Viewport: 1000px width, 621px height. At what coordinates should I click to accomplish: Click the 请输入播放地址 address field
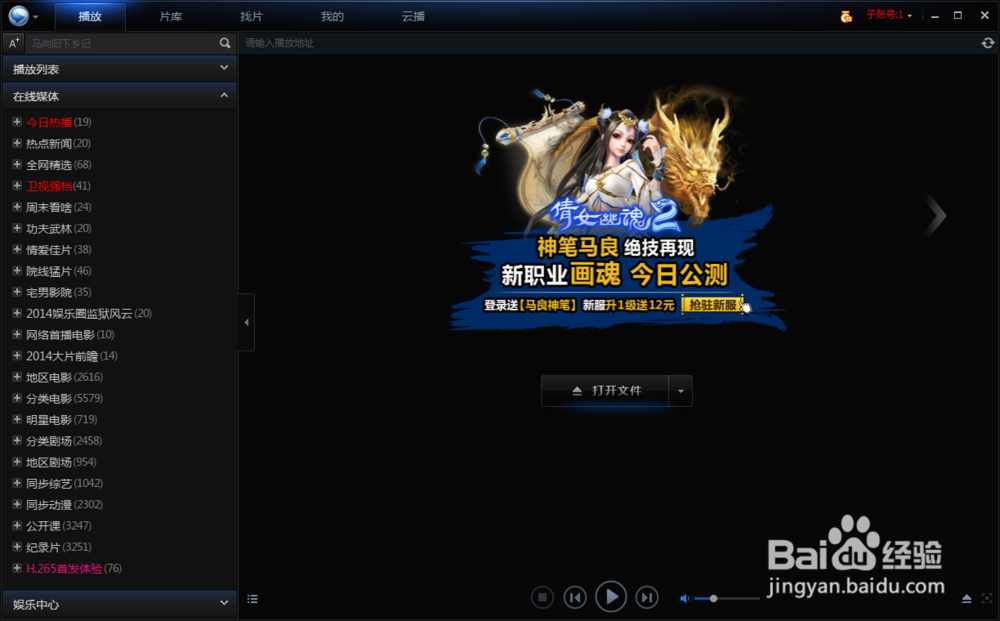coord(609,43)
